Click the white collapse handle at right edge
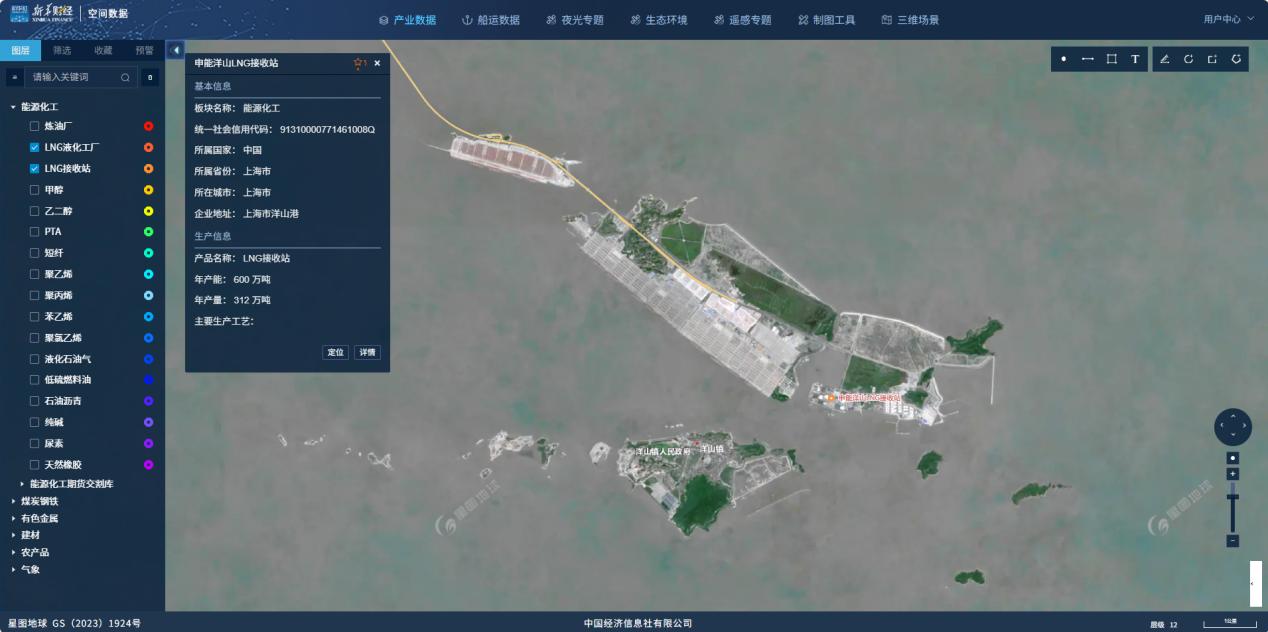This screenshot has height=632, width=1268. [x=1255, y=584]
